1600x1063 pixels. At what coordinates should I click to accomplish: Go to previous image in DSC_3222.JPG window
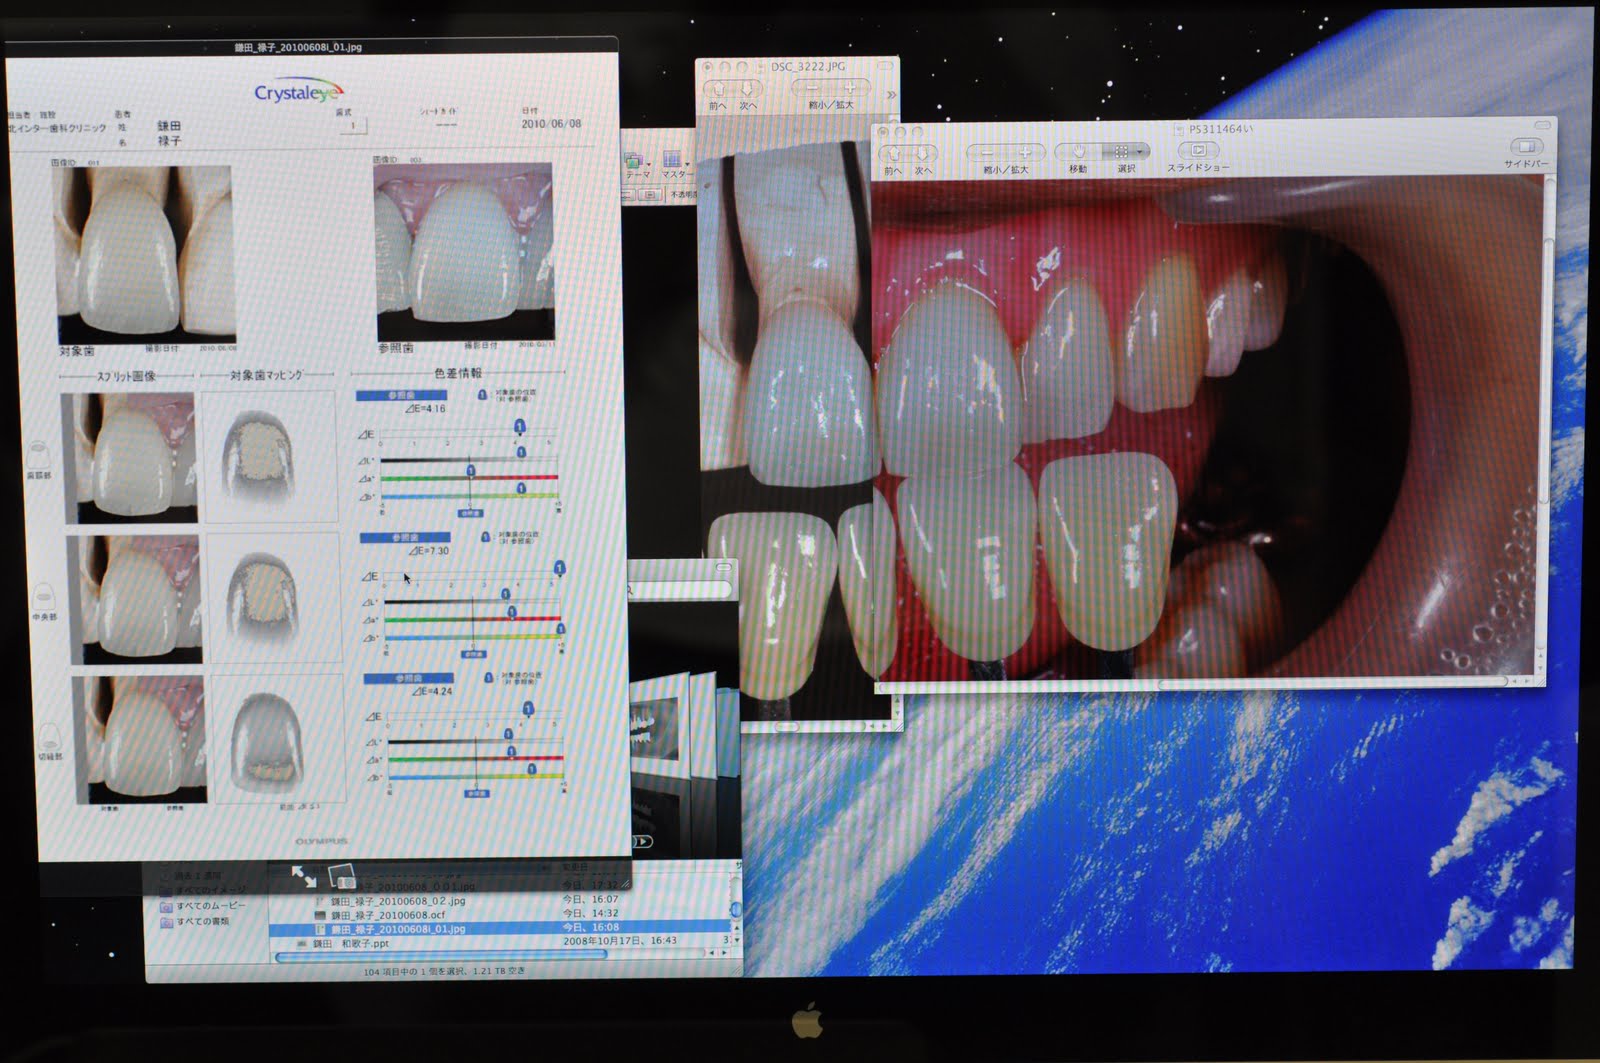(717, 90)
